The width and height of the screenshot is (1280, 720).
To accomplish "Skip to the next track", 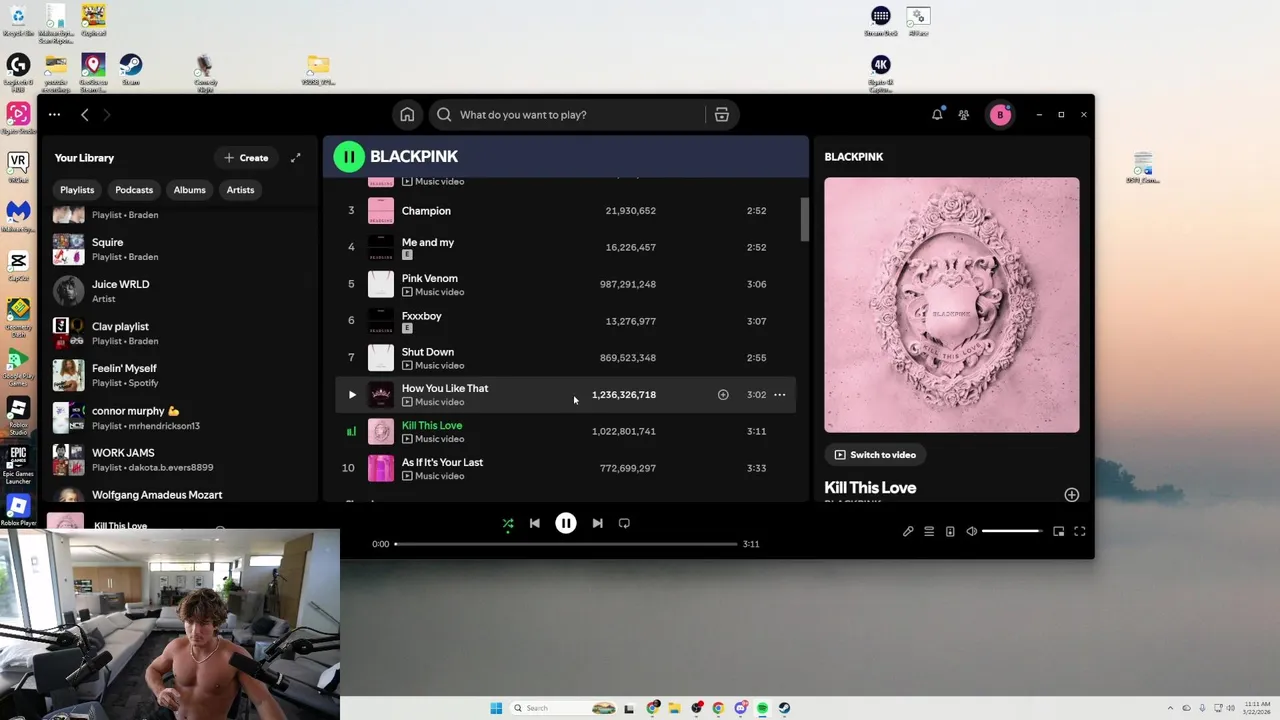I will coord(597,523).
